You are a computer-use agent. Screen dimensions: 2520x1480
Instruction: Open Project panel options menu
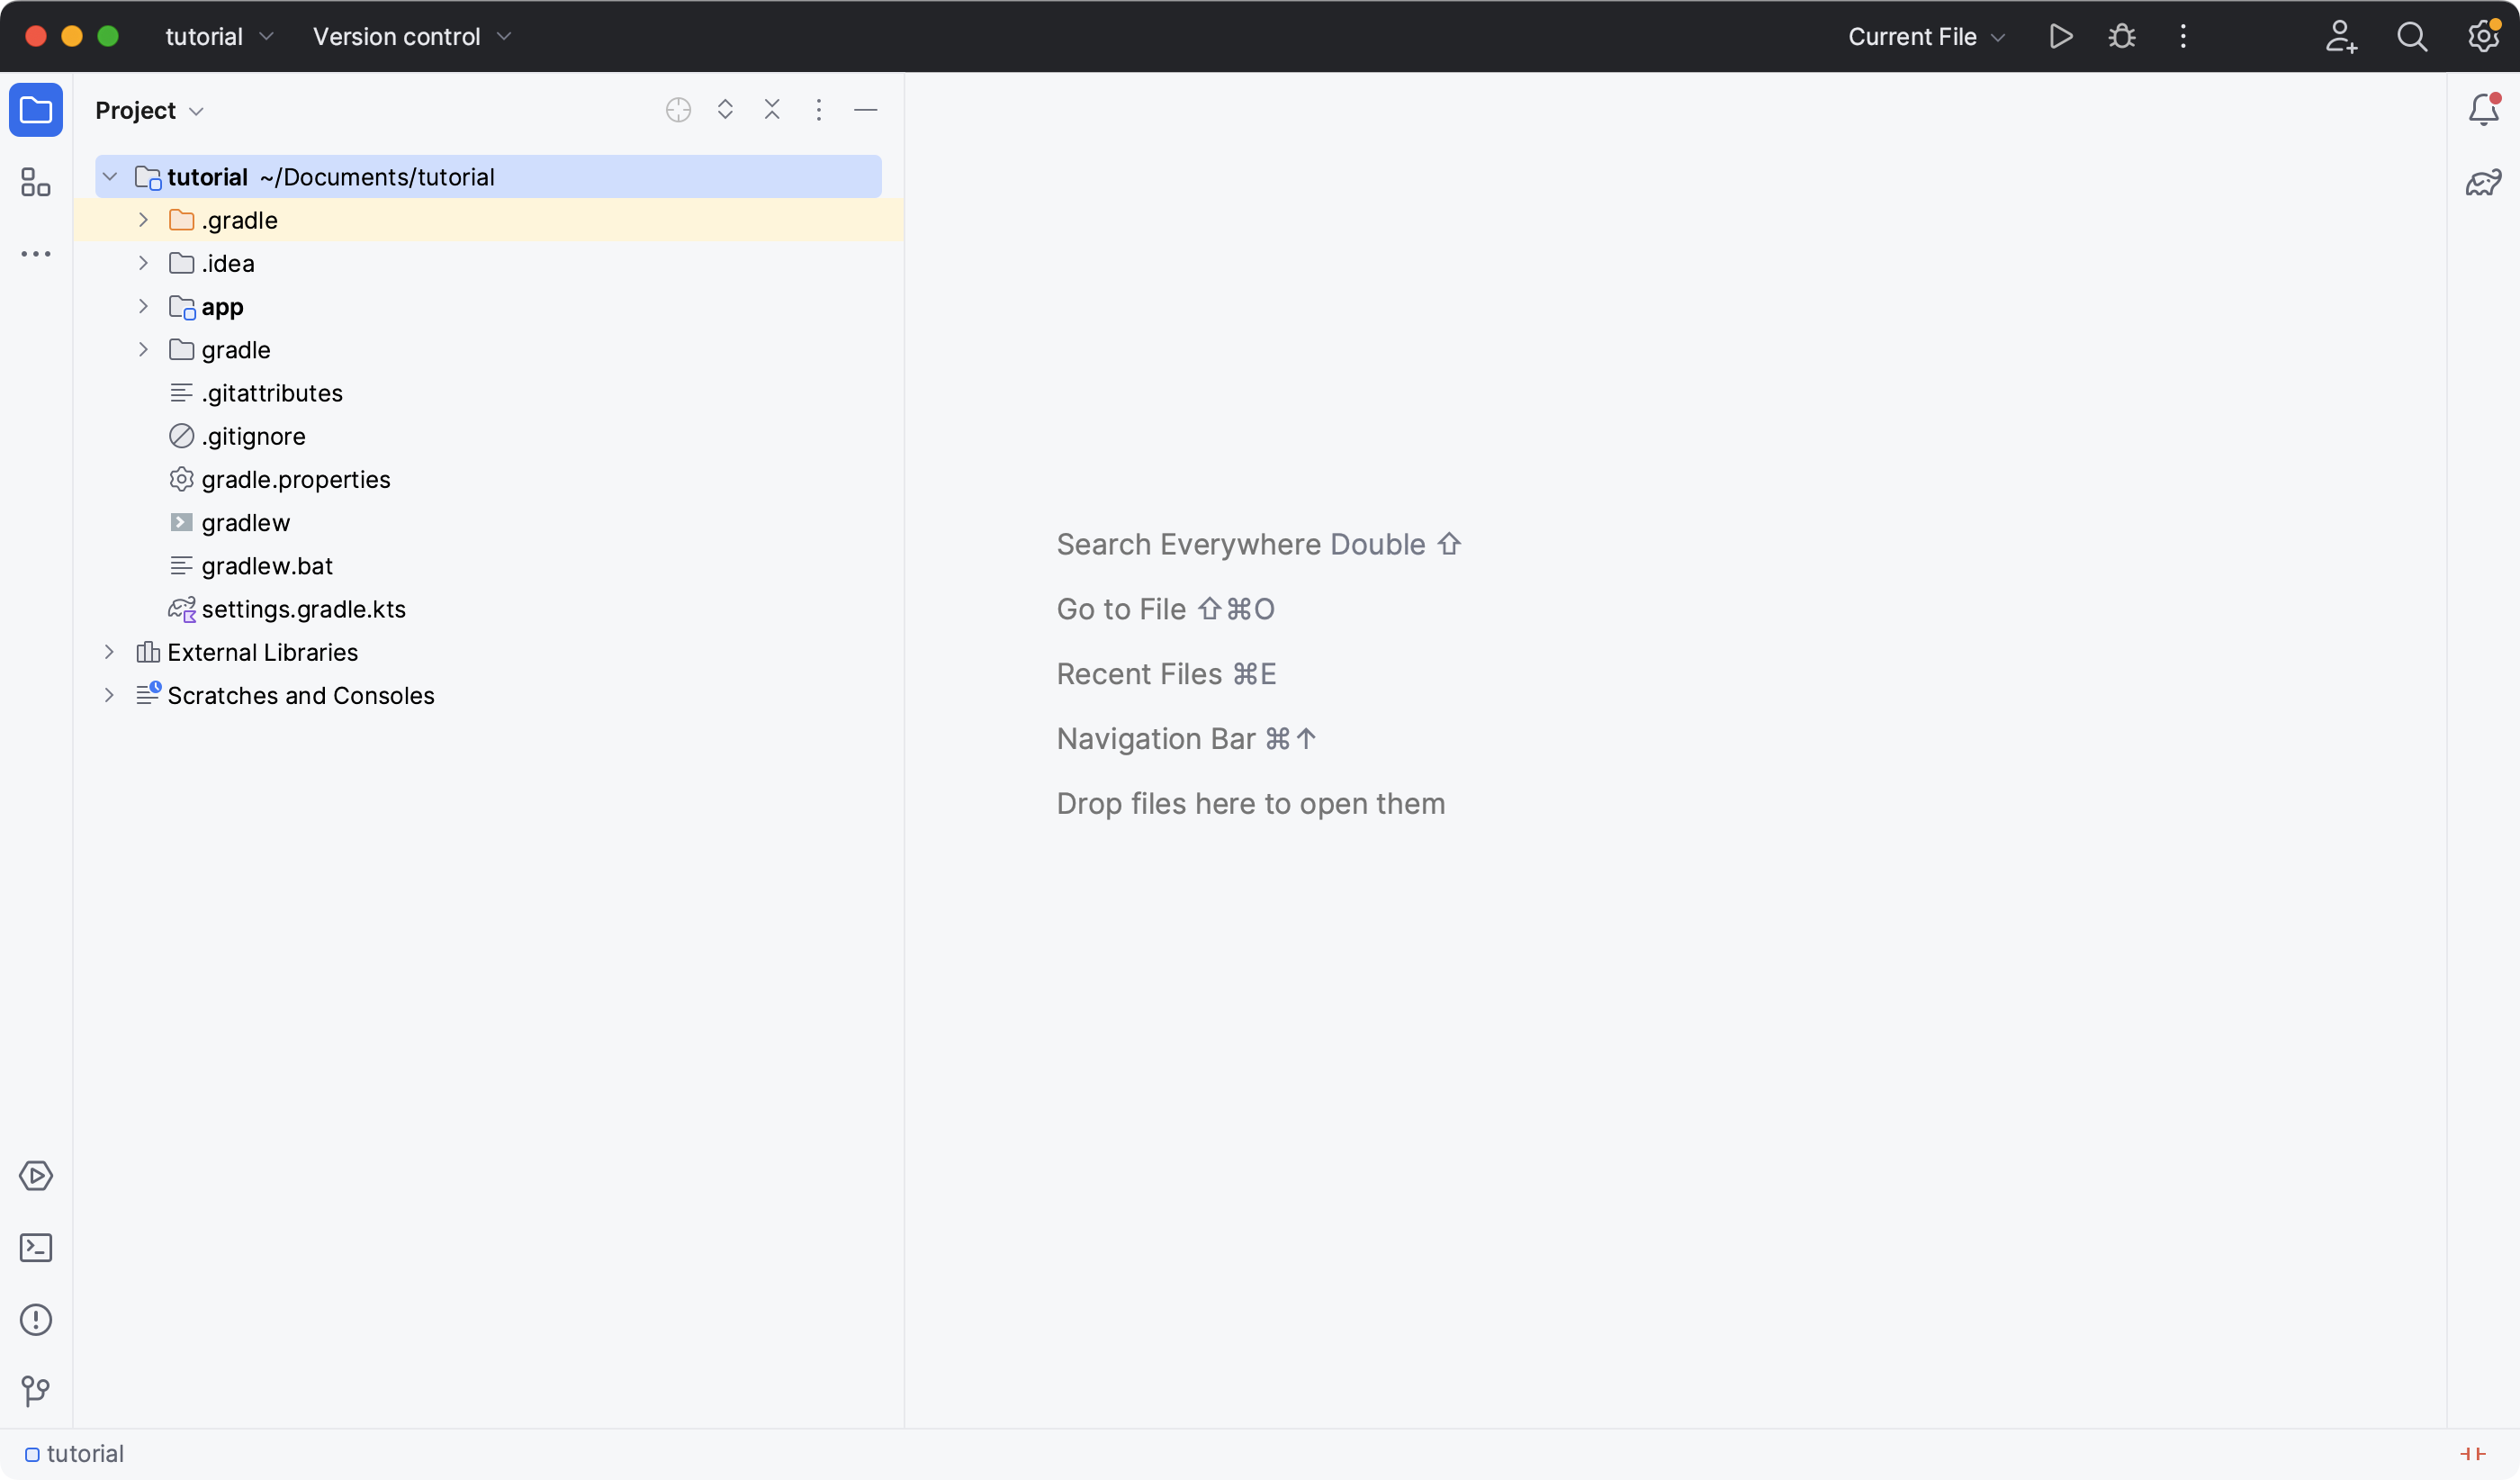coord(819,110)
